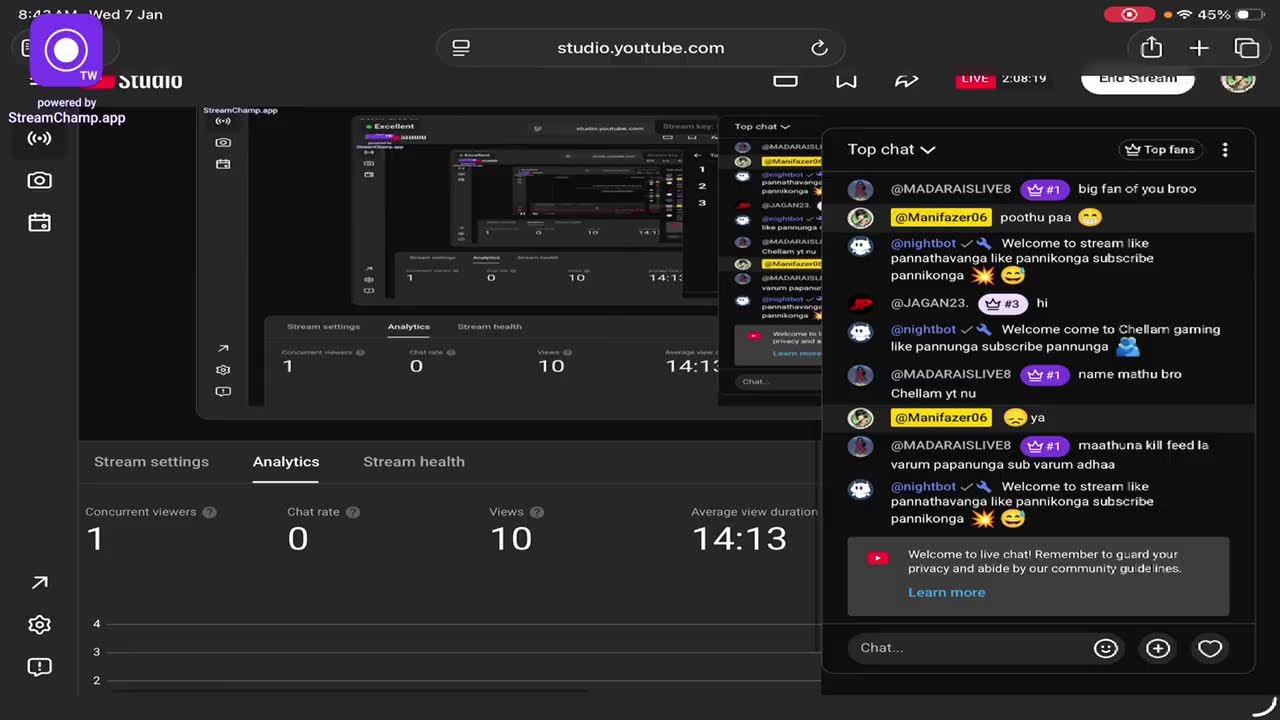The height and width of the screenshot is (720, 1280).
Task: Show help for Chat rate
Action: [x=353, y=512]
